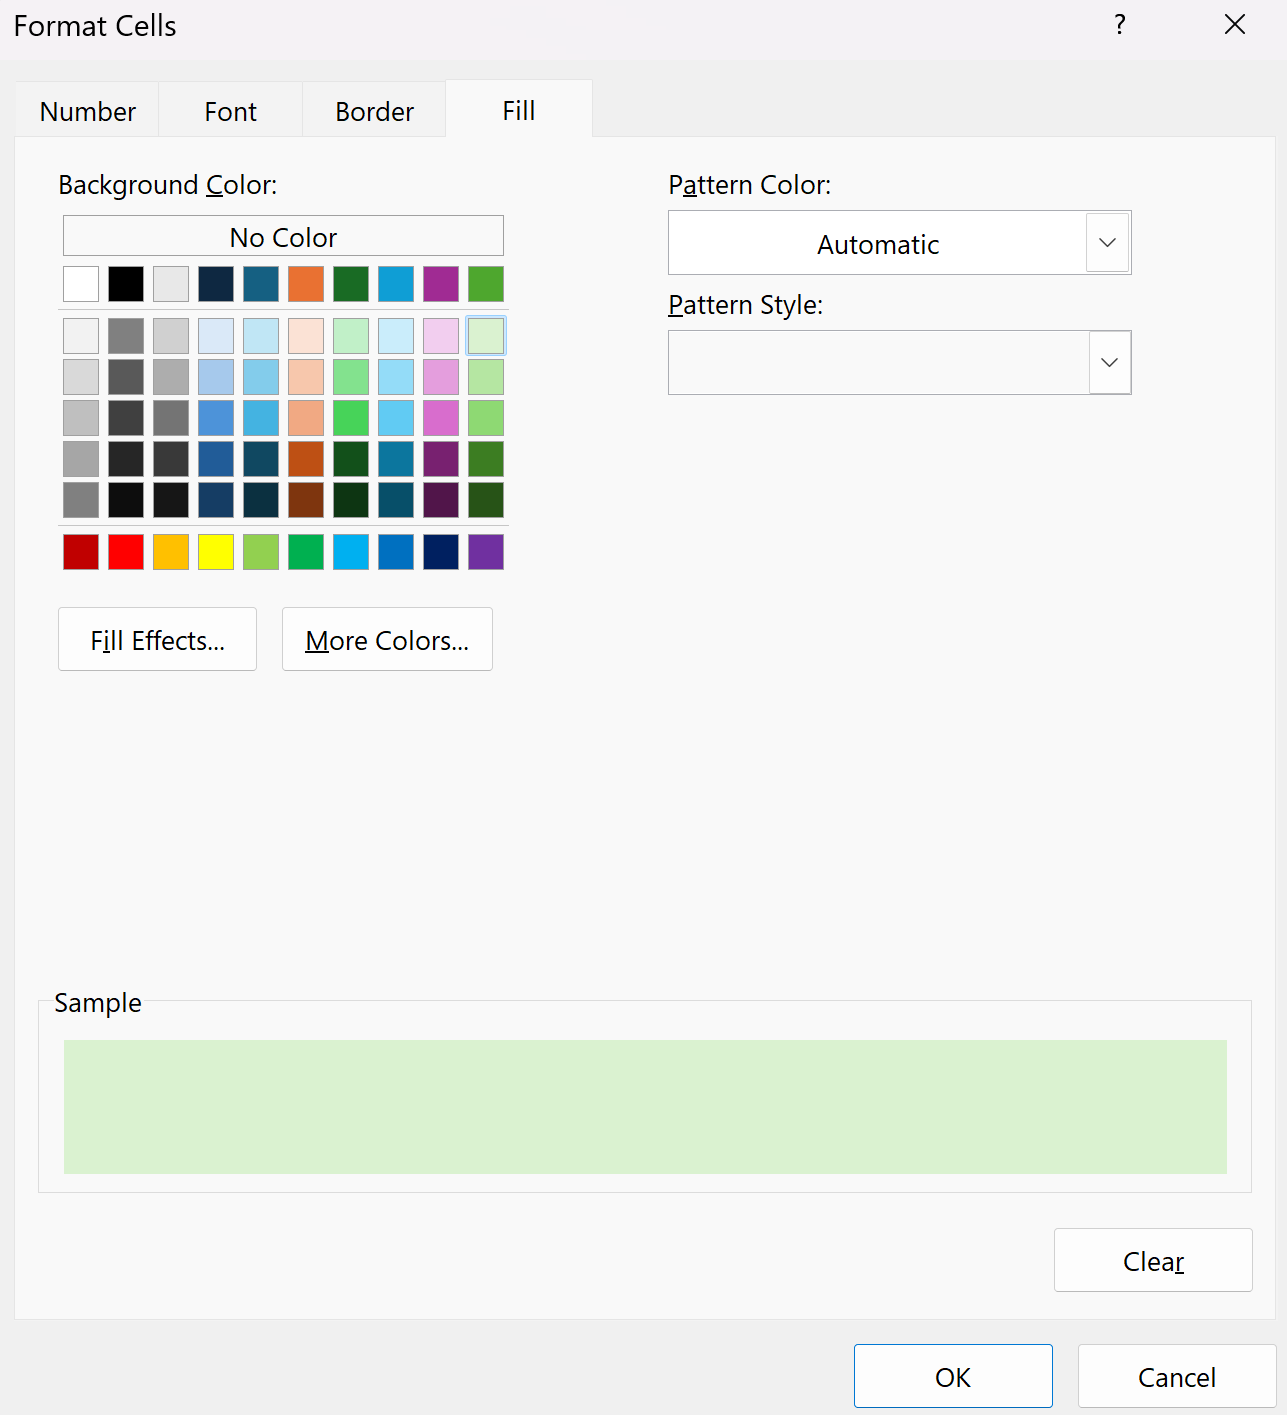Viewport: 1287px width, 1415px height.
Task: Choose the emerald green standard color
Action: (x=306, y=552)
